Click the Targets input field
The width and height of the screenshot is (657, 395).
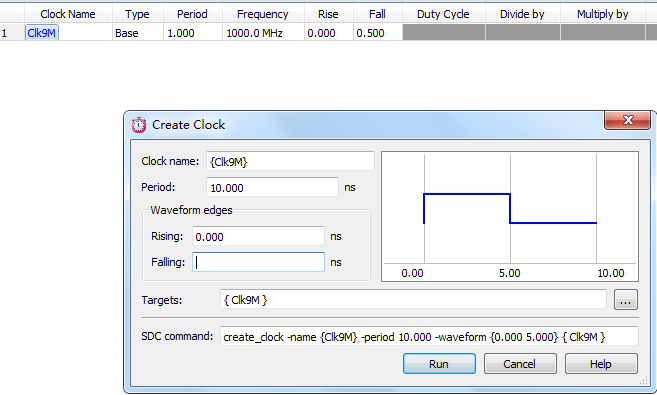[x=413, y=300]
